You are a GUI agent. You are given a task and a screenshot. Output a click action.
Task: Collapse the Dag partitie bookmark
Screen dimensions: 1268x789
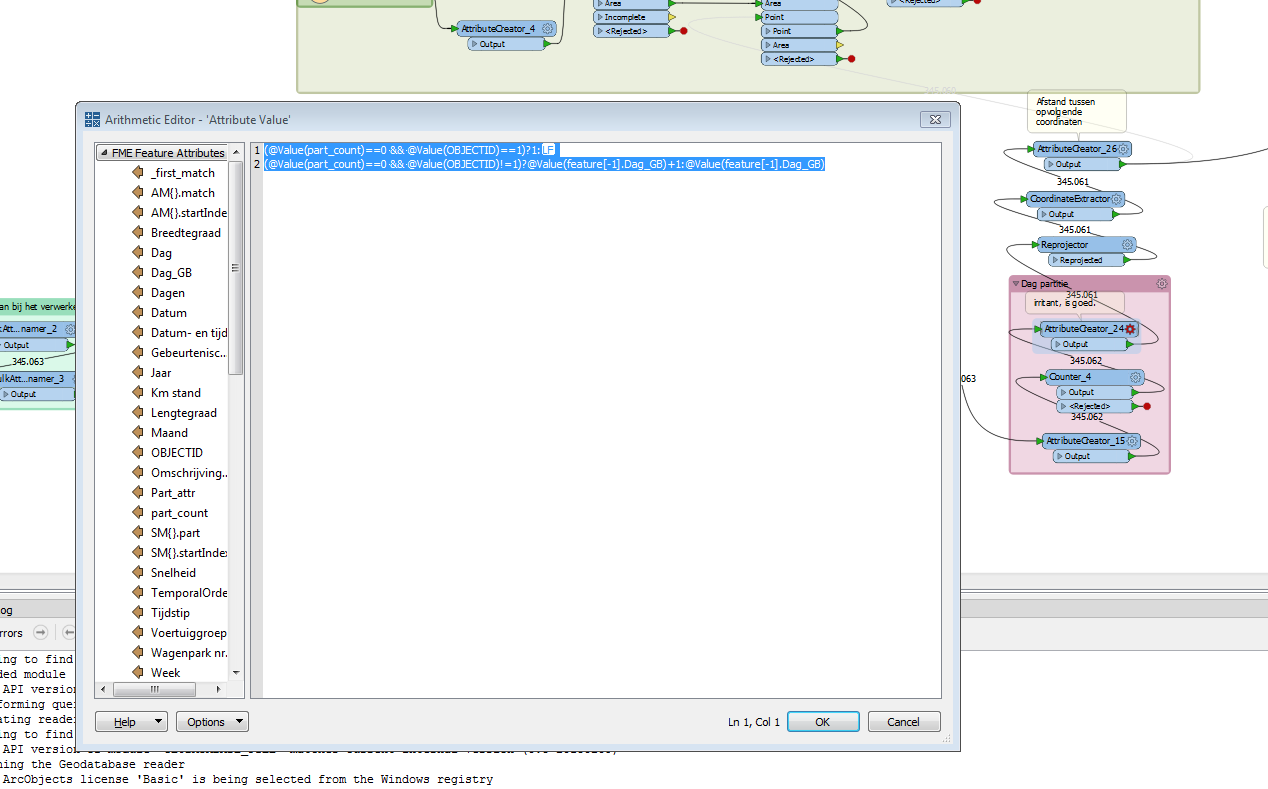pos(1016,284)
